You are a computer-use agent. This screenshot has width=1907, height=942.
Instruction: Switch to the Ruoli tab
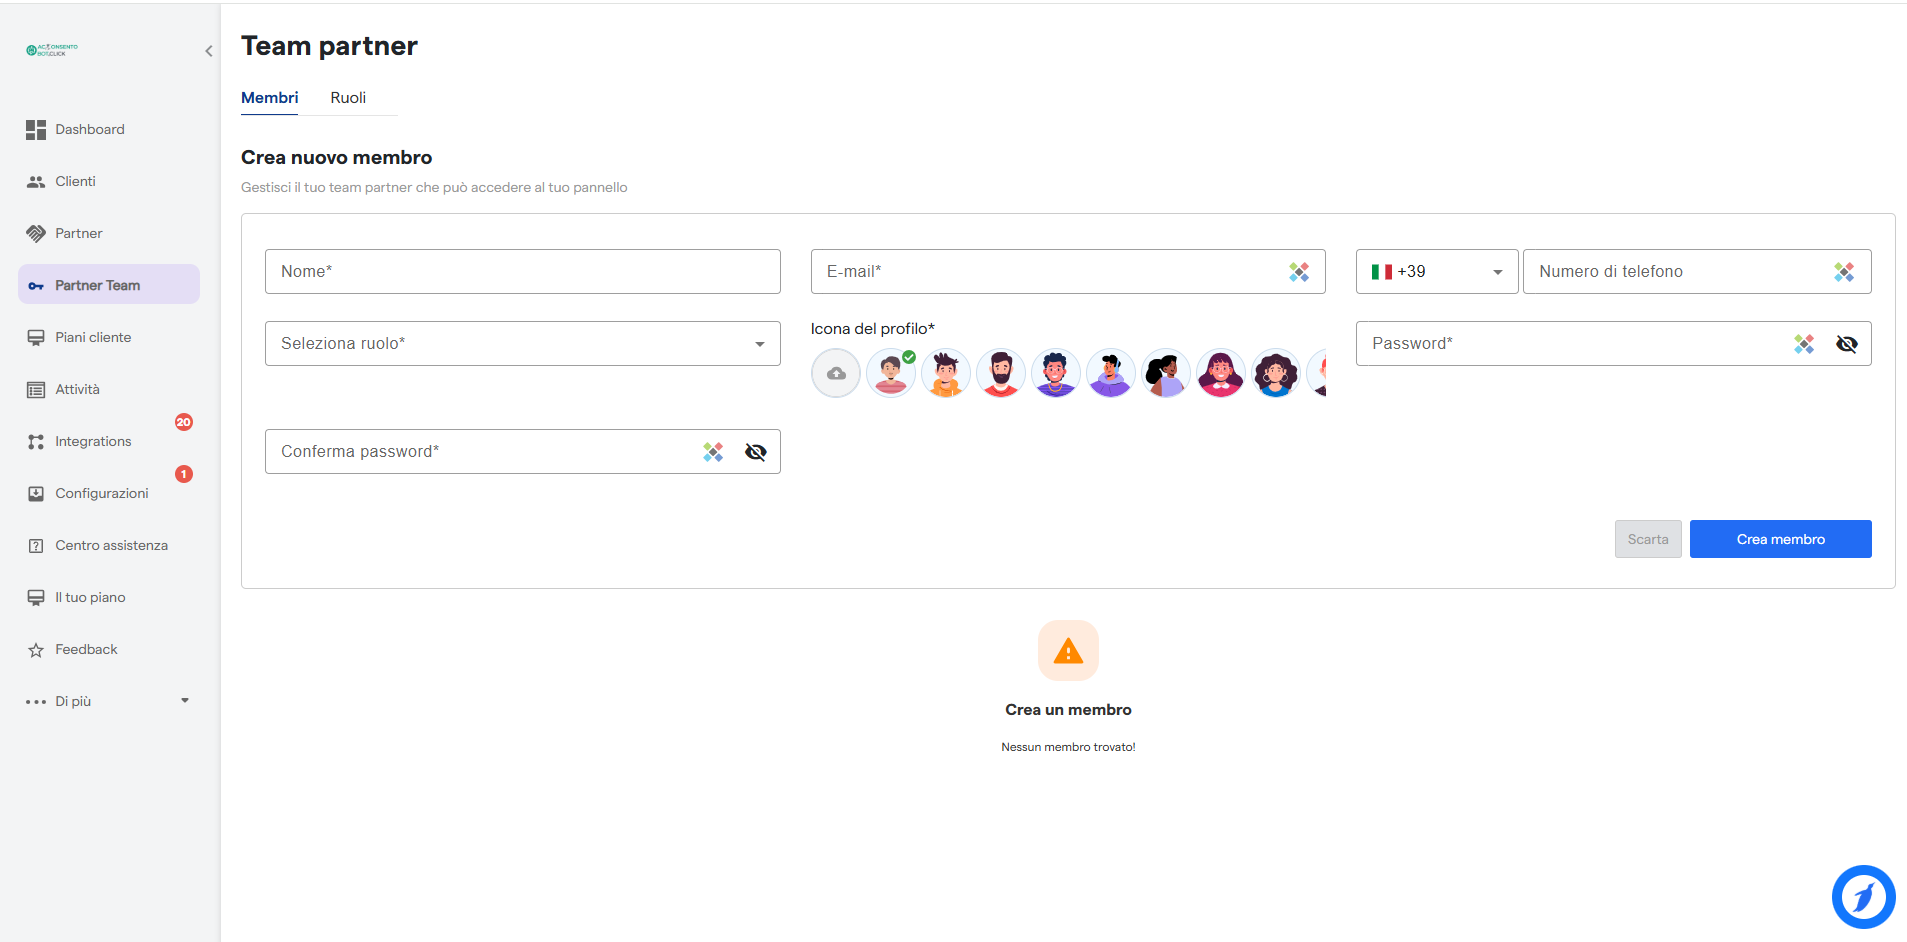pos(348,98)
